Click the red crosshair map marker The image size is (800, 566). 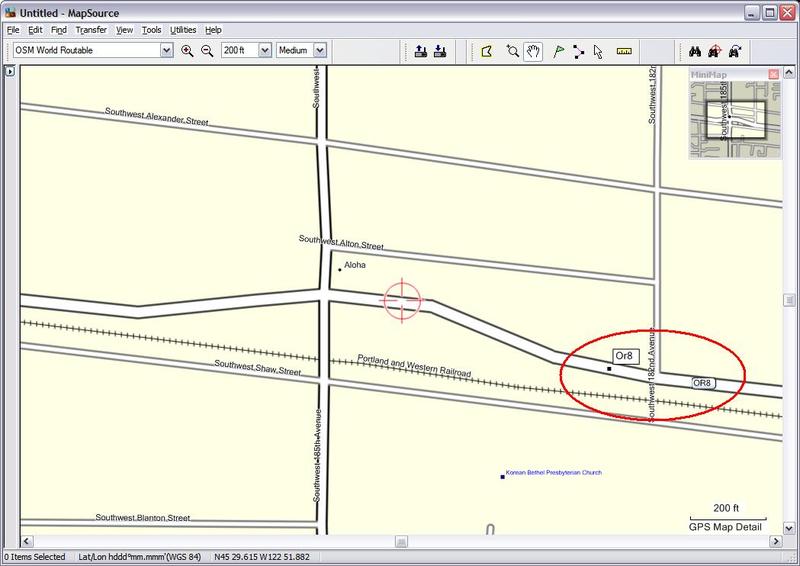402,301
